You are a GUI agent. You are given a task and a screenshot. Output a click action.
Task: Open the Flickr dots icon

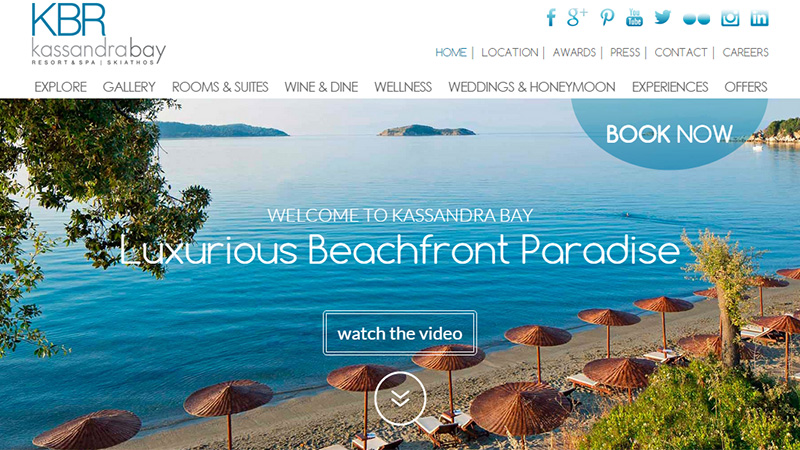[696, 19]
